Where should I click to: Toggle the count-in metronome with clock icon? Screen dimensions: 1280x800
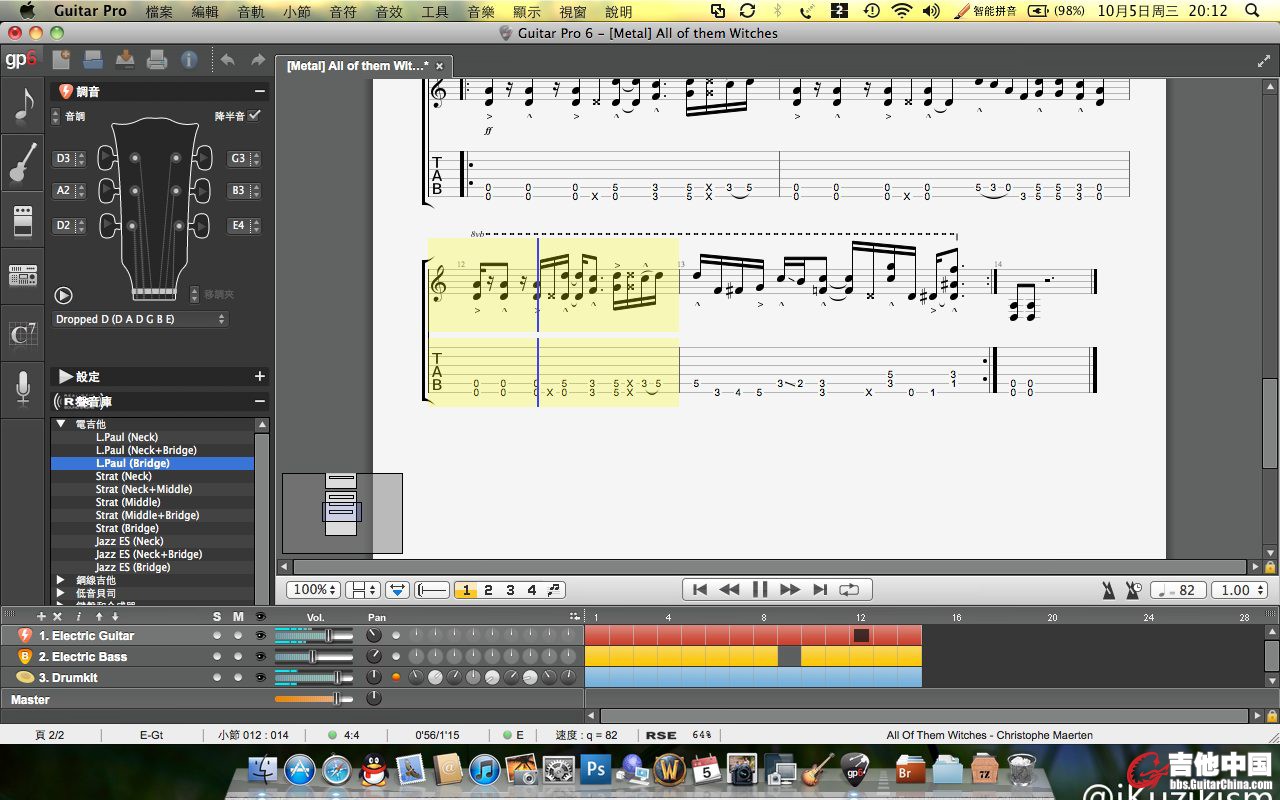coord(1134,590)
